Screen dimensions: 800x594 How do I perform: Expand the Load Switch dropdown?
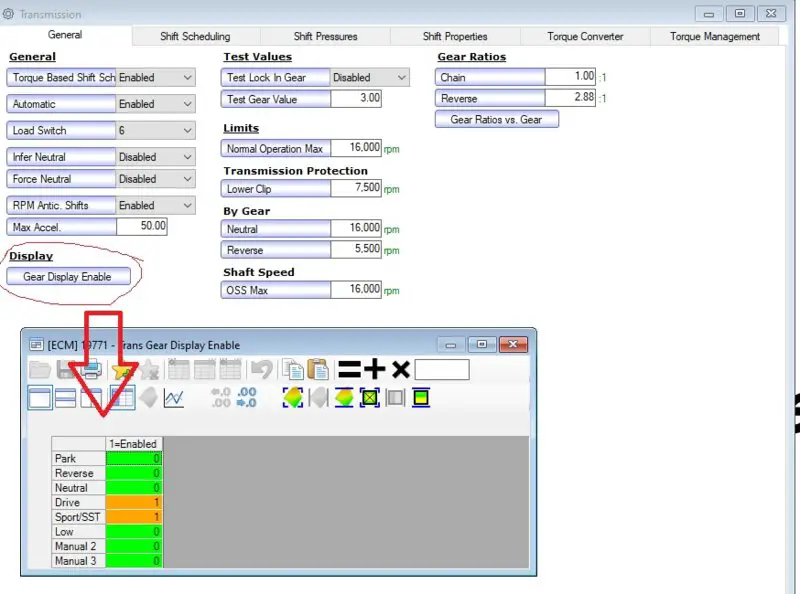156,131
